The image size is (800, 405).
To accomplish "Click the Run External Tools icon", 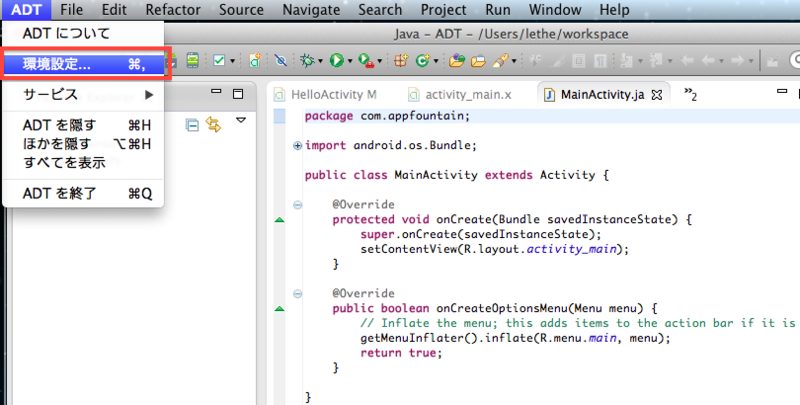I will click(366, 61).
